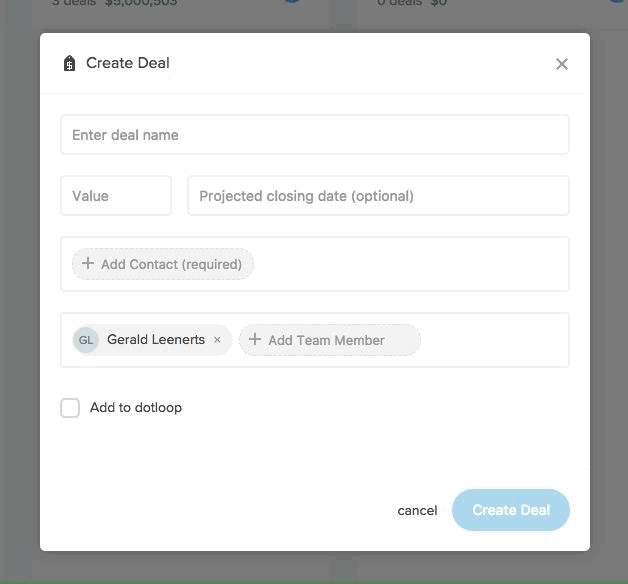Click the plus icon beside Add Team Member
Image resolution: width=628 pixels, height=584 pixels.
[255, 340]
